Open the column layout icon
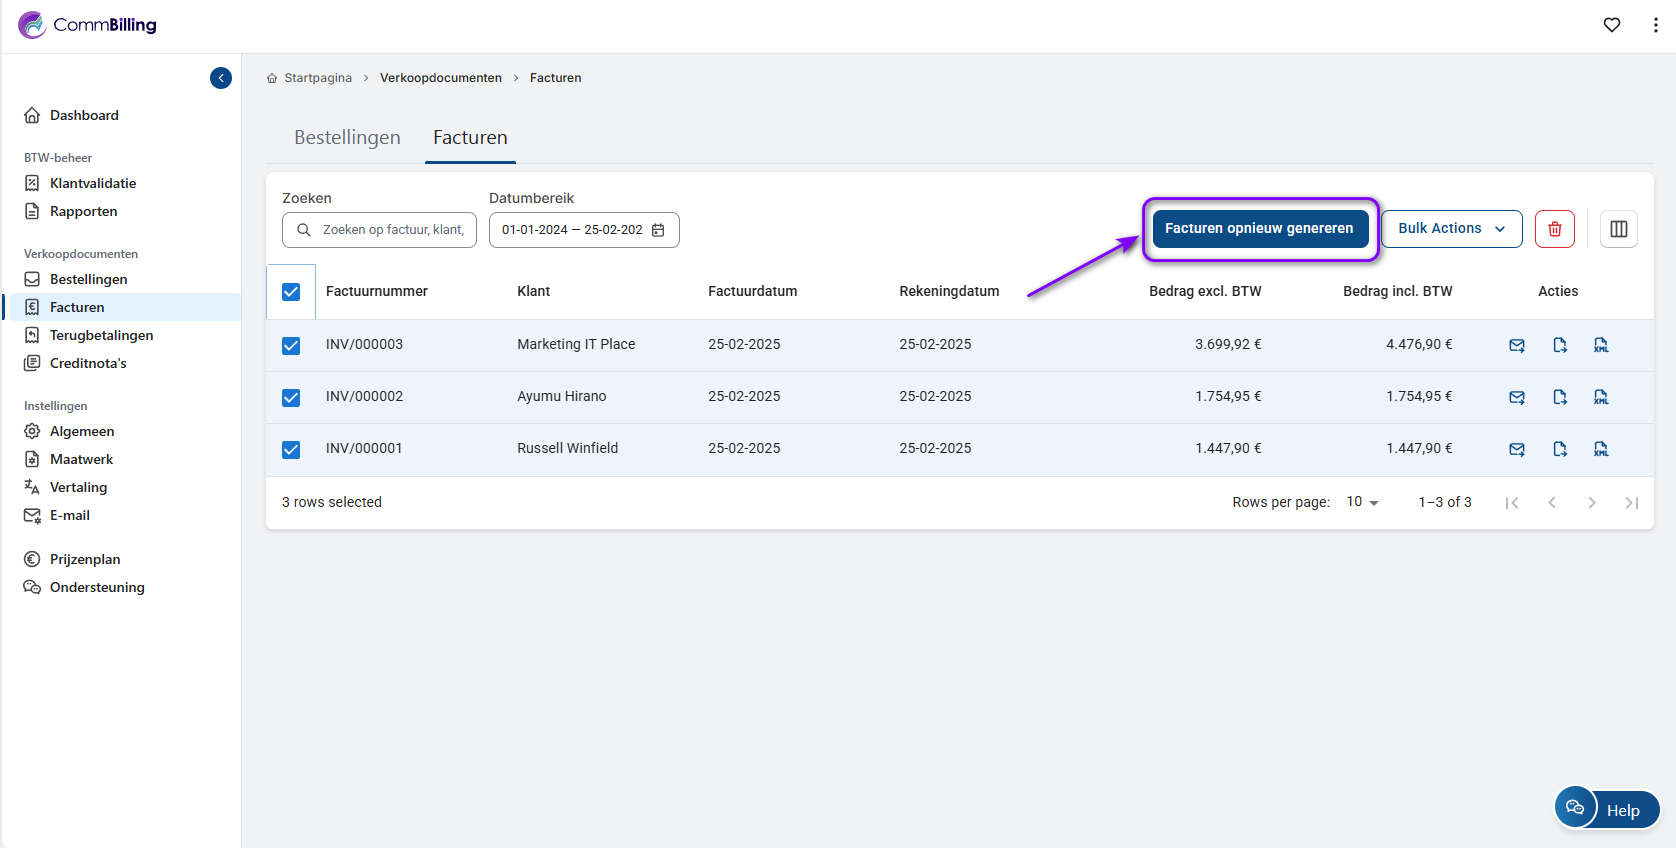Screen dimensions: 1676x848 coord(1618,229)
